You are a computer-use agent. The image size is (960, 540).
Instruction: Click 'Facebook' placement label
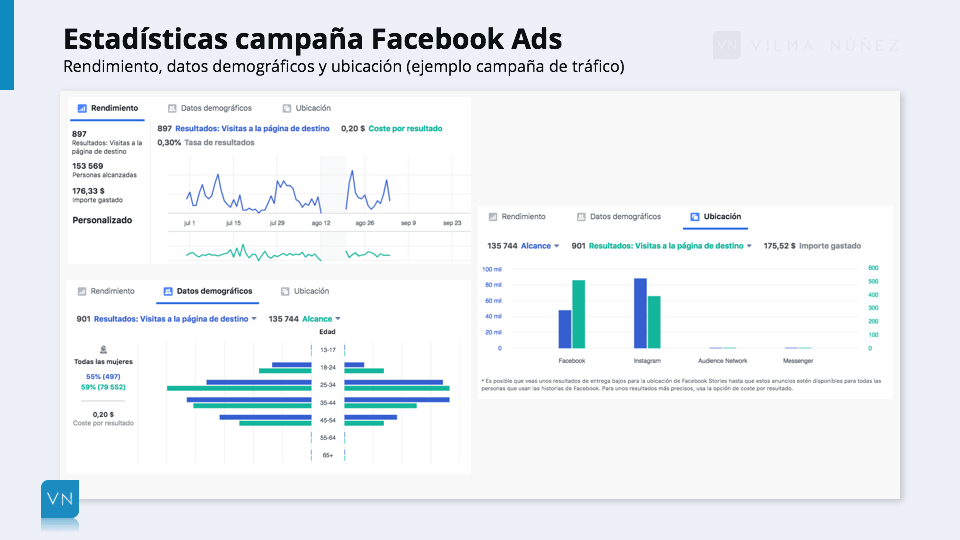point(572,361)
